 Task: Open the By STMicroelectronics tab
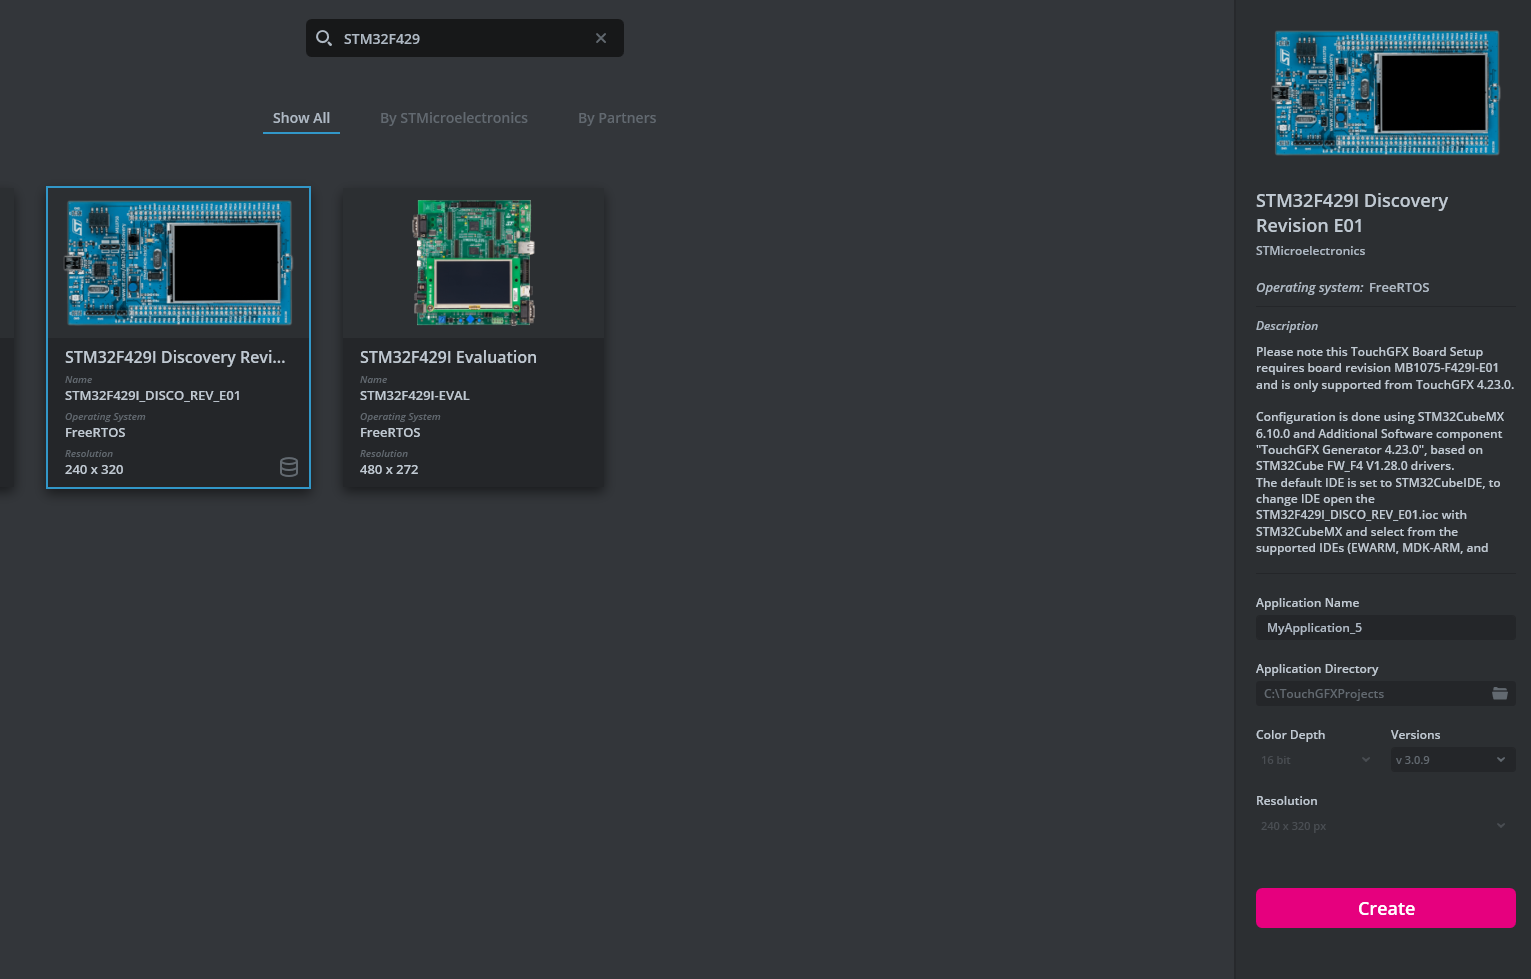point(454,118)
